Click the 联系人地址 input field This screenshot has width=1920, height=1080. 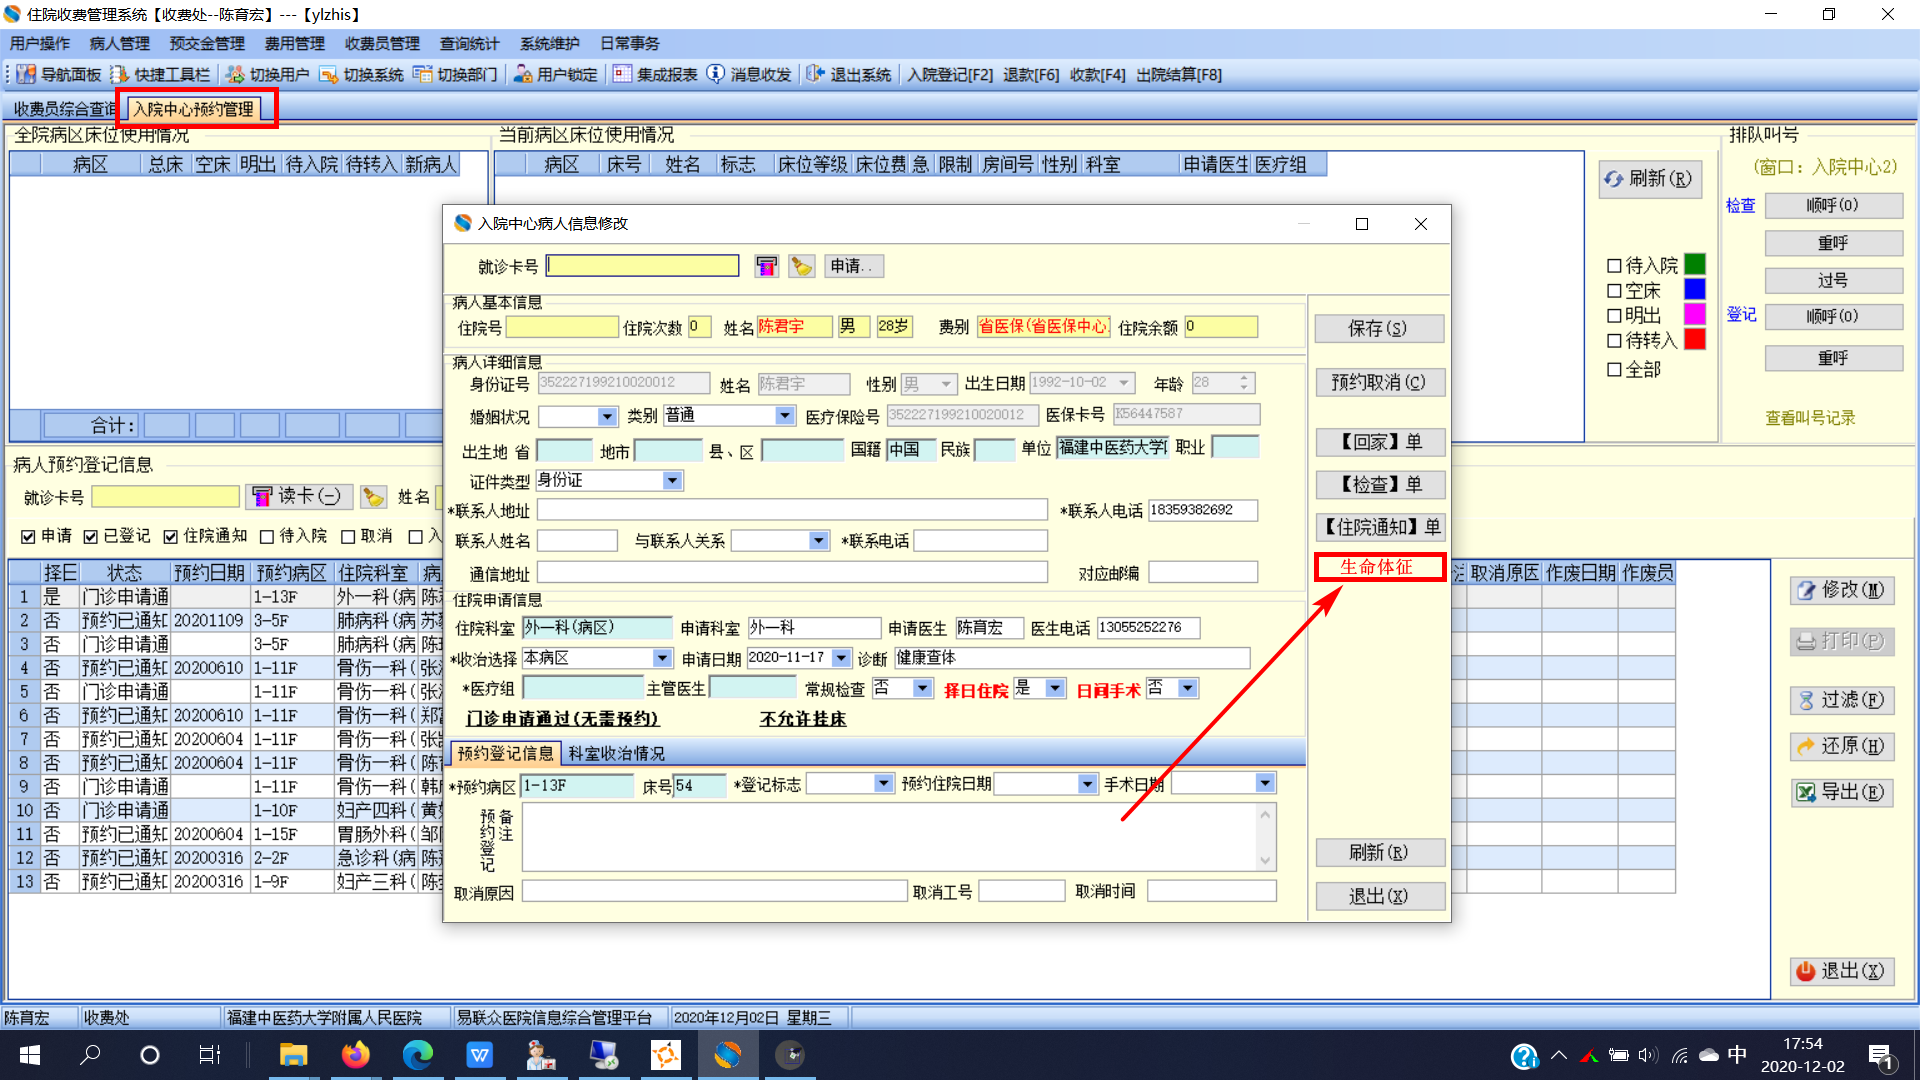[791, 510]
